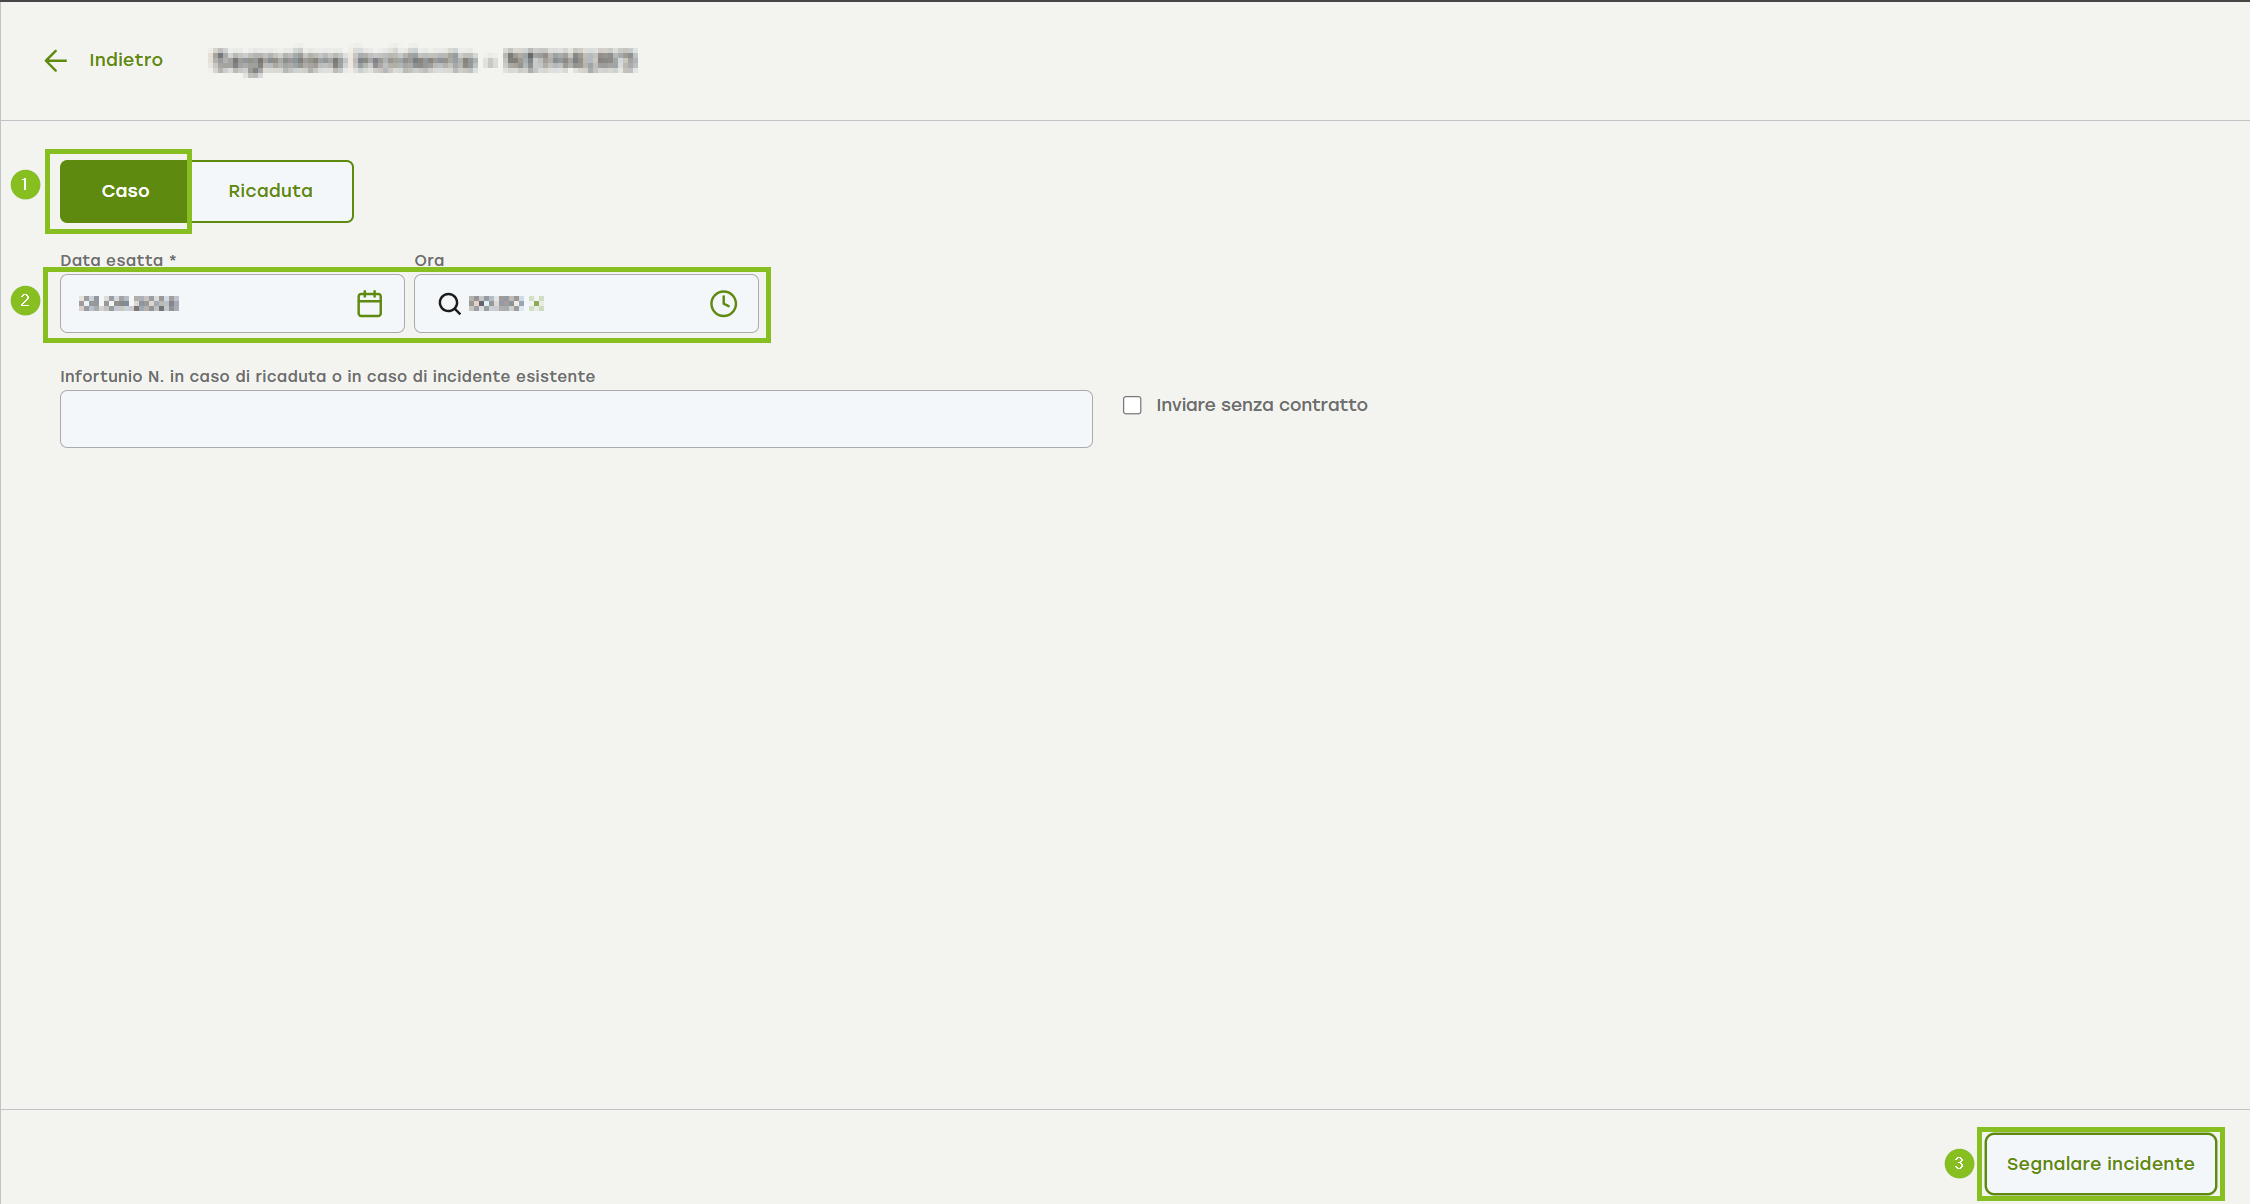Viewport: 2250px width, 1204px height.
Task: Click the magnifier icon in Ora field
Action: 449,303
